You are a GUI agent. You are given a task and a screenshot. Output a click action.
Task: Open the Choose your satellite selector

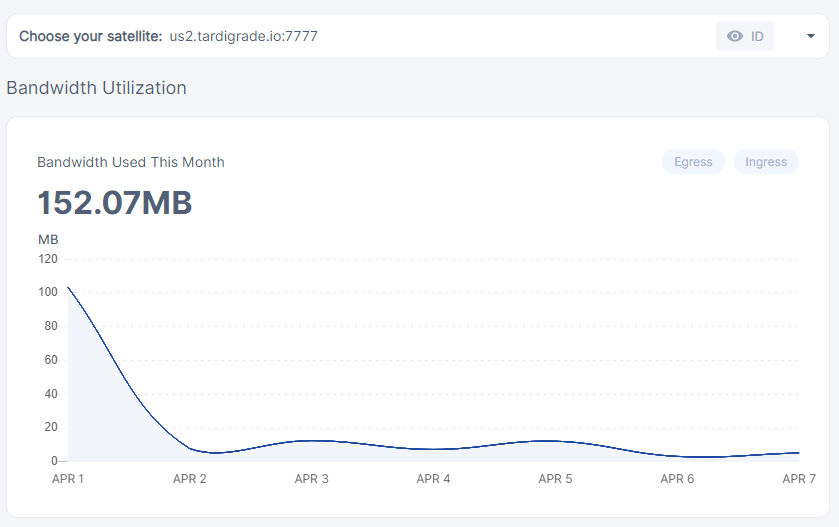tap(418, 36)
